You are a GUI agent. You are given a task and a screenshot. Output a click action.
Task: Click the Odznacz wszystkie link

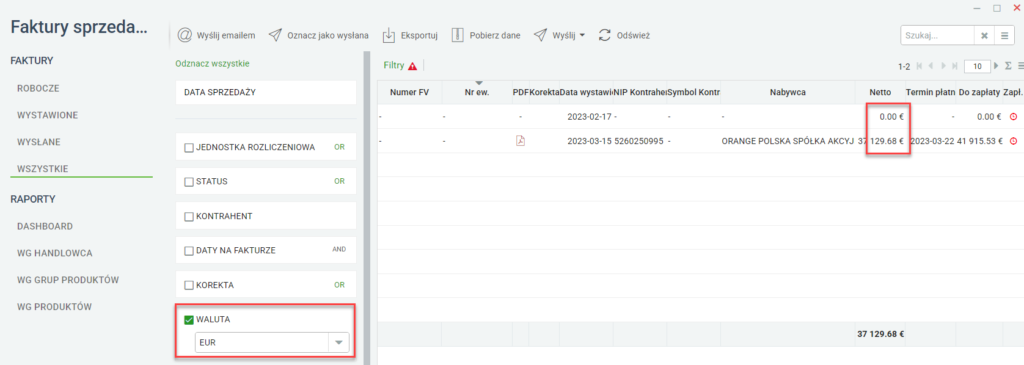212,64
